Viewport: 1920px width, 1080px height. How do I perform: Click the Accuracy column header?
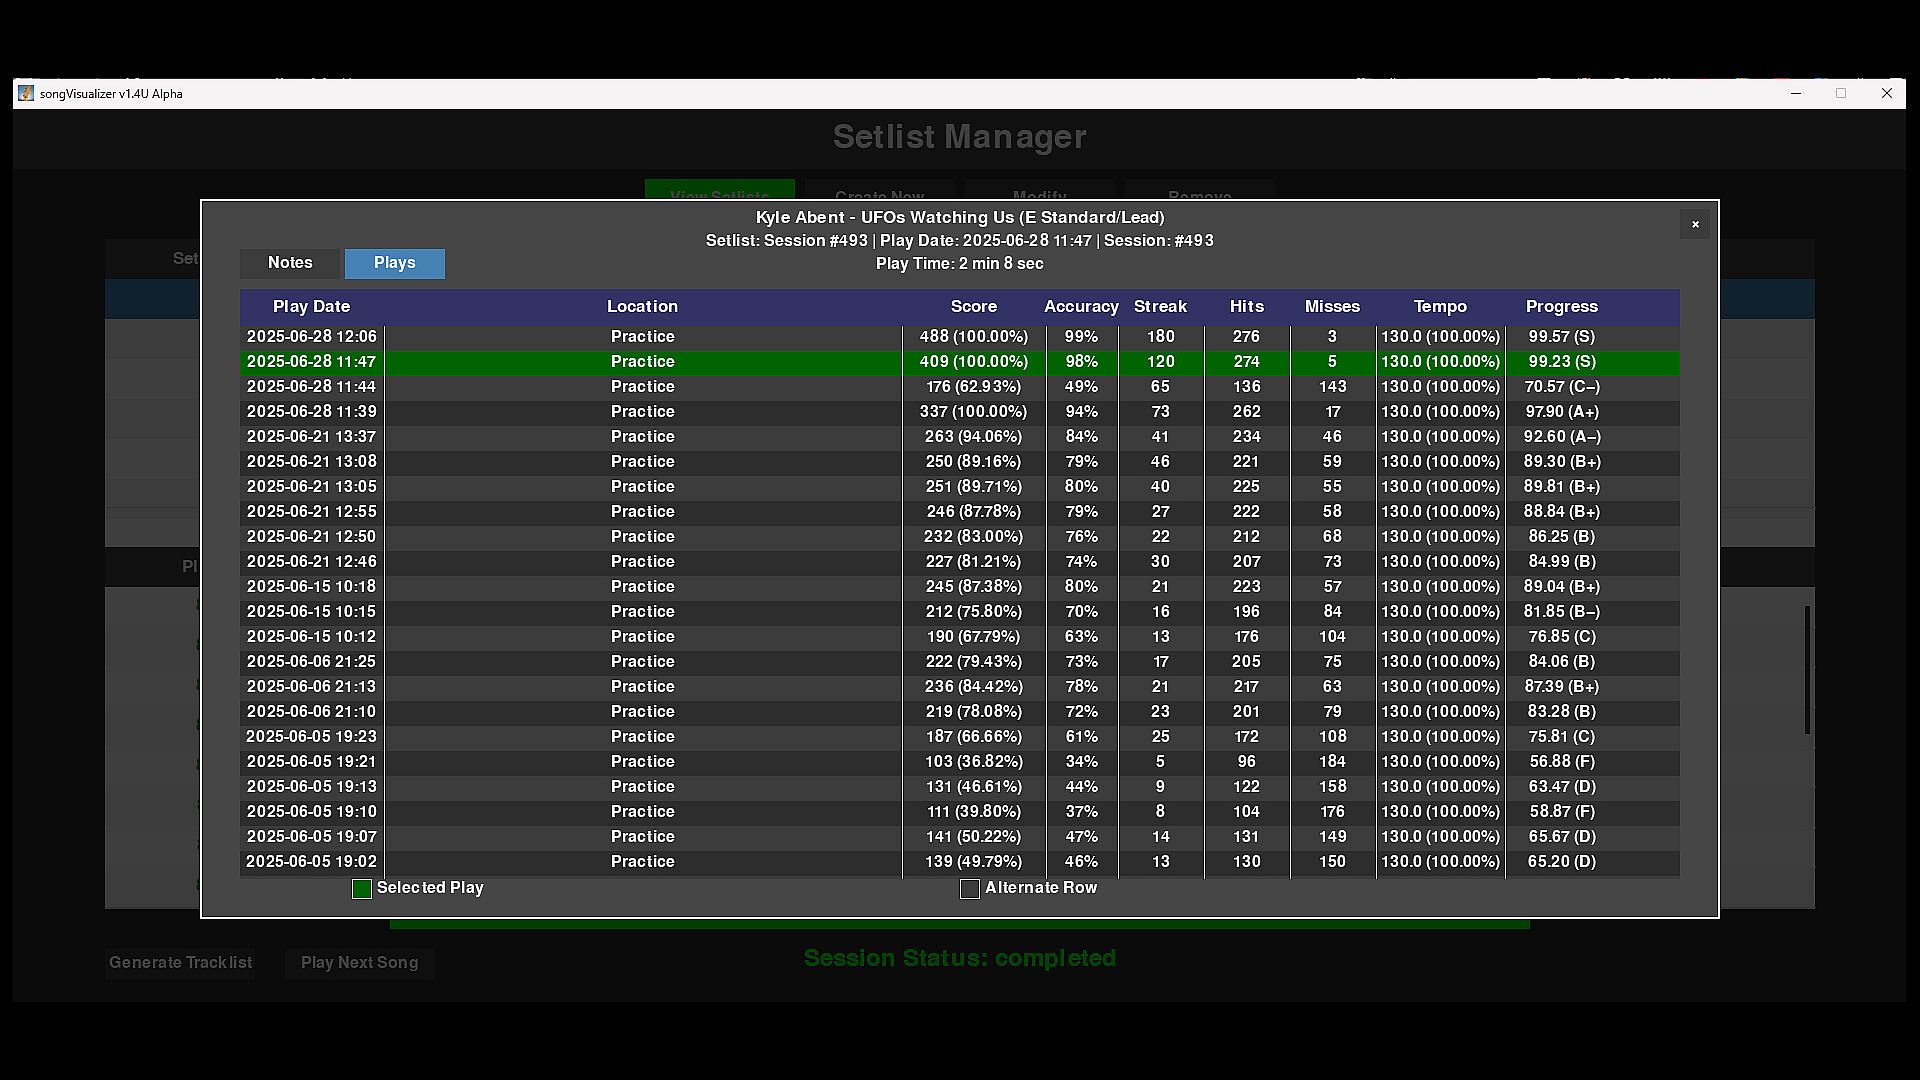[1080, 307]
